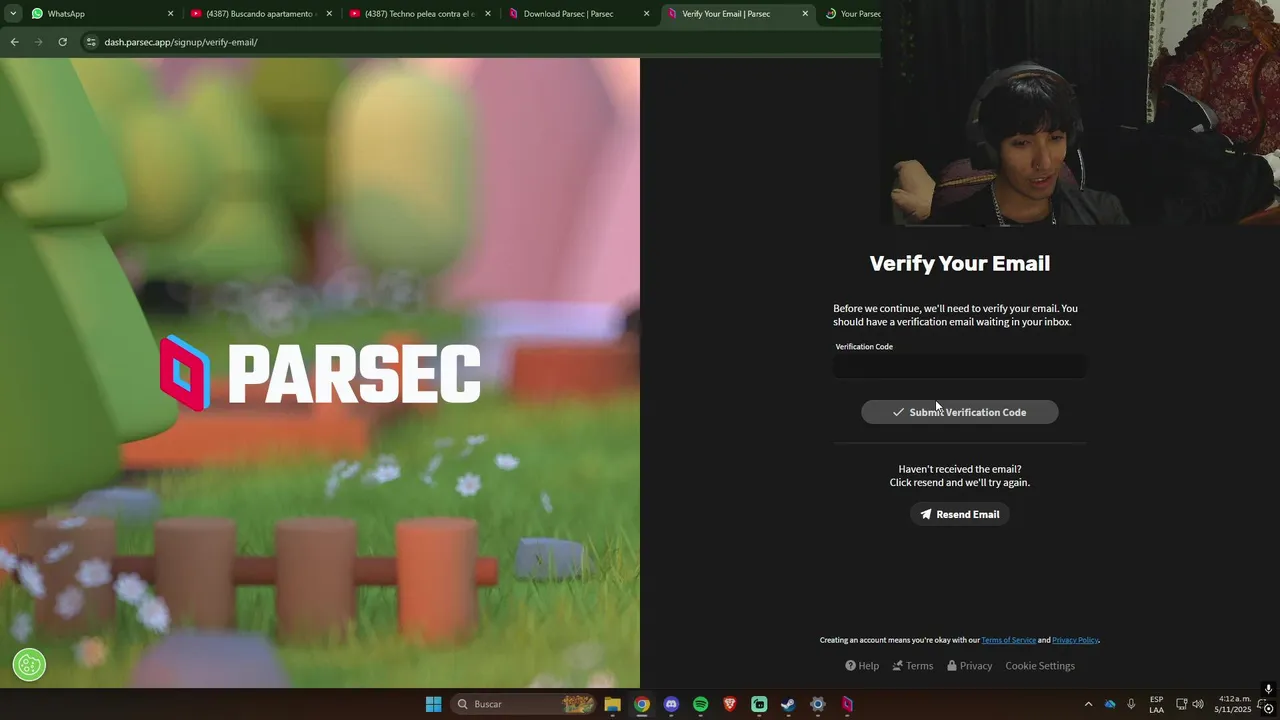Close the Download Parsec tab
The height and width of the screenshot is (720, 1280).
pyautogui.click(x=646, y=14)
